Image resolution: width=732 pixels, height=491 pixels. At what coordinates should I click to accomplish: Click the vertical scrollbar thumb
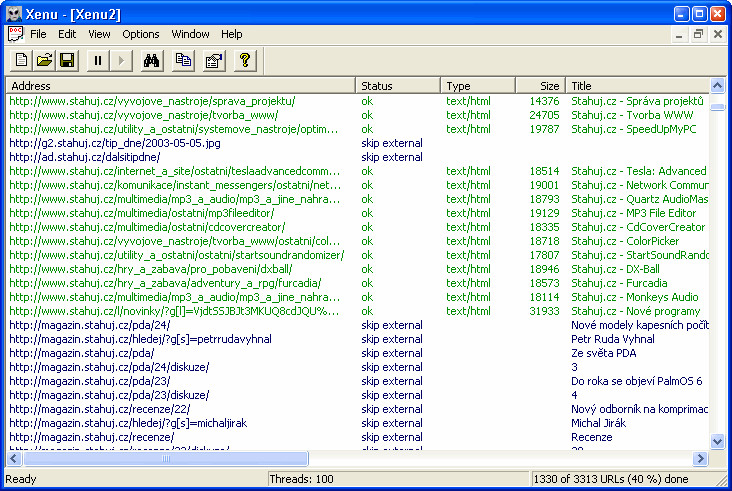[718, 107]
